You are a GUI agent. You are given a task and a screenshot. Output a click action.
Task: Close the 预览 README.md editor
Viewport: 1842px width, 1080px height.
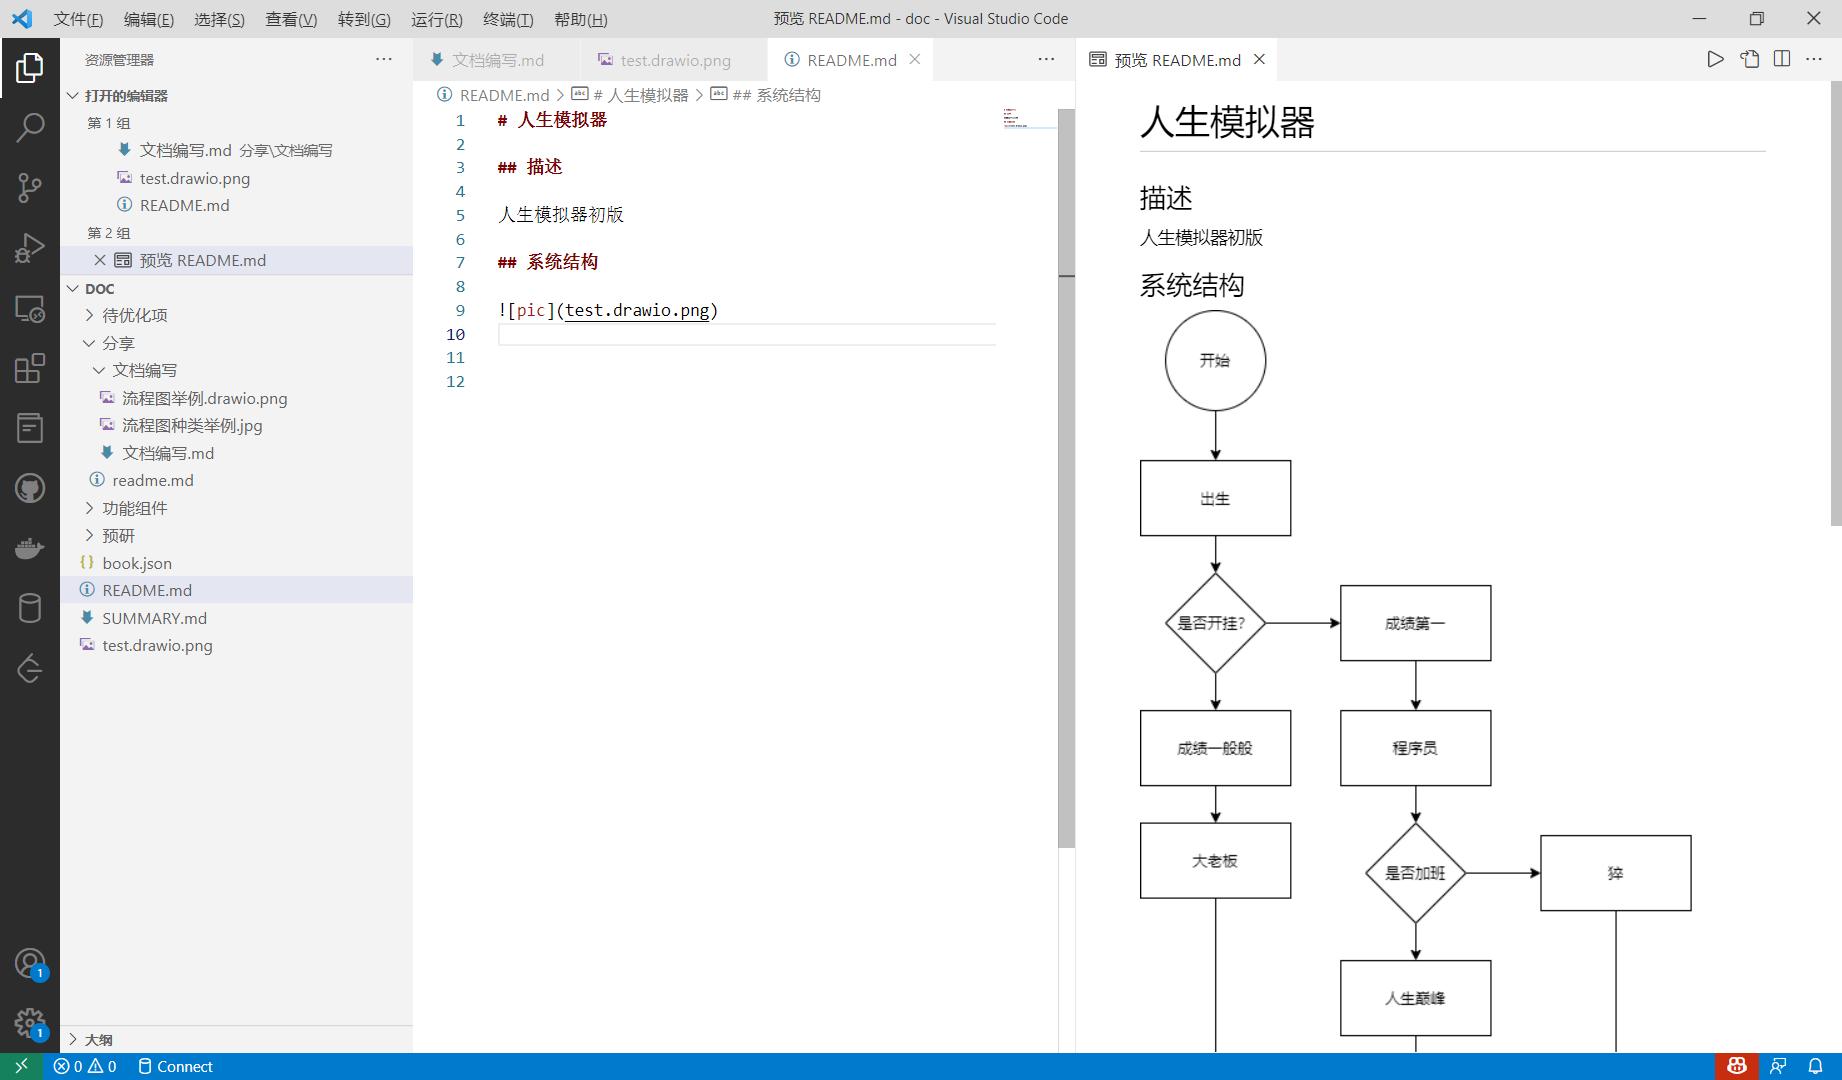(1258, 60)
